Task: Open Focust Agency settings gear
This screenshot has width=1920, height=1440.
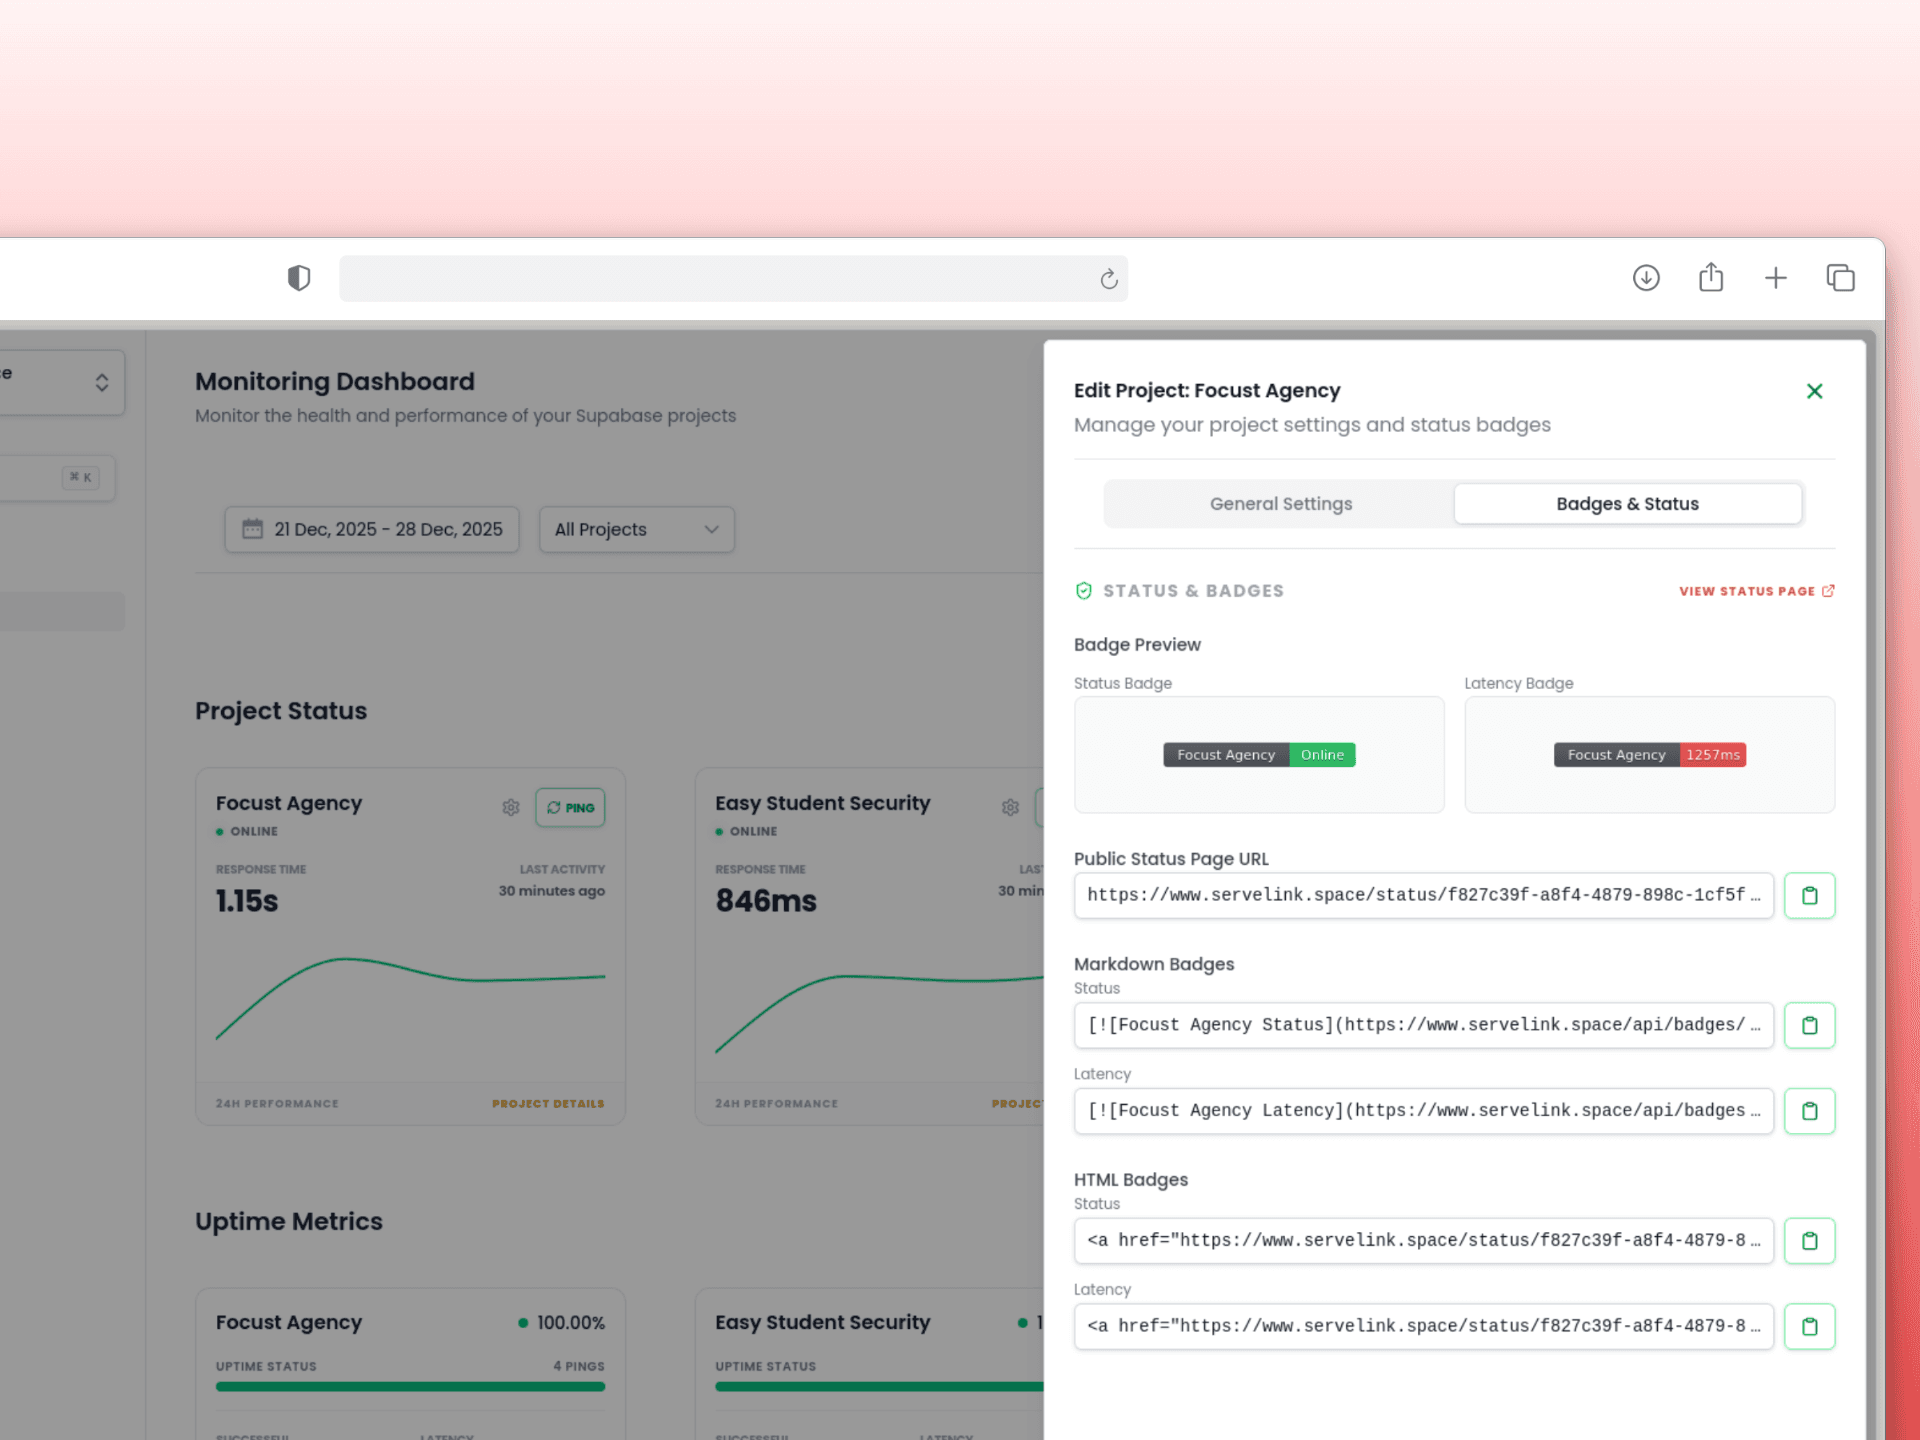Action: click(x=511, y=807)
